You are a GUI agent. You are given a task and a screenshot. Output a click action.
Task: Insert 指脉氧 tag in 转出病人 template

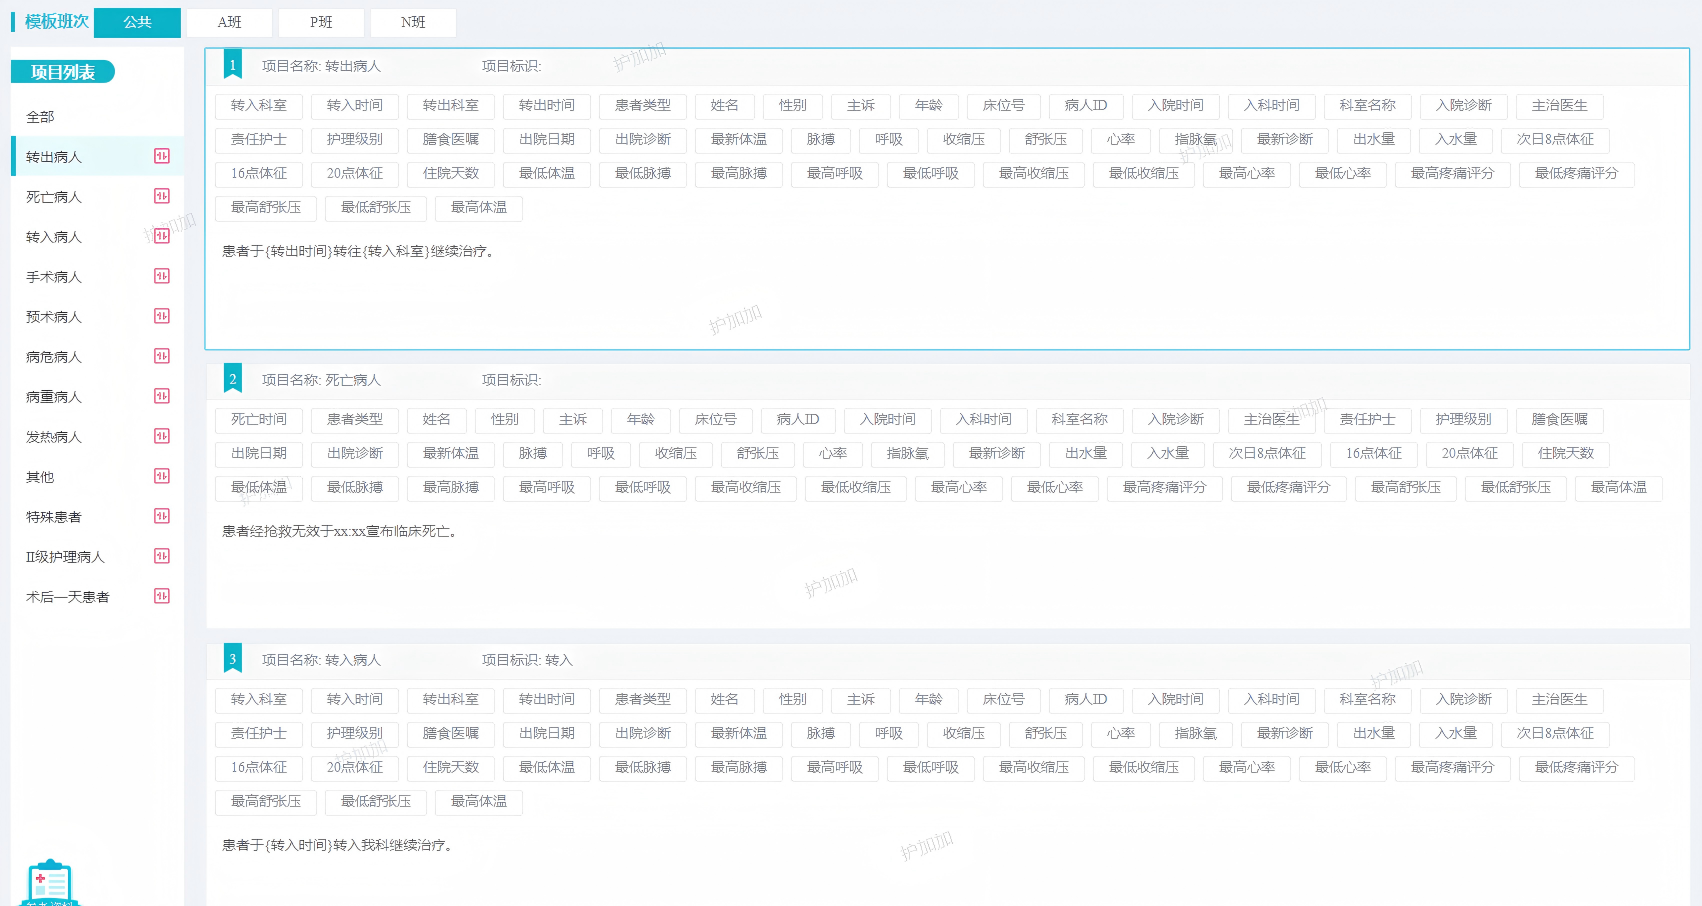[1196, 140]
